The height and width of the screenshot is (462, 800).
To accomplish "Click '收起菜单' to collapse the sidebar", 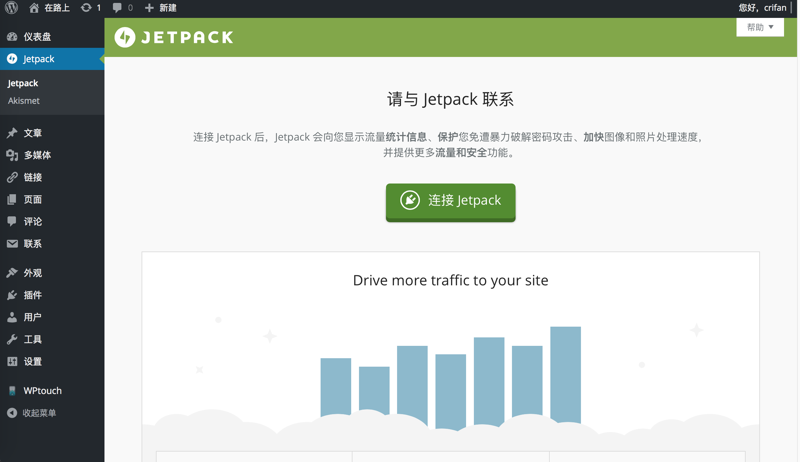I will coord(39,413).
